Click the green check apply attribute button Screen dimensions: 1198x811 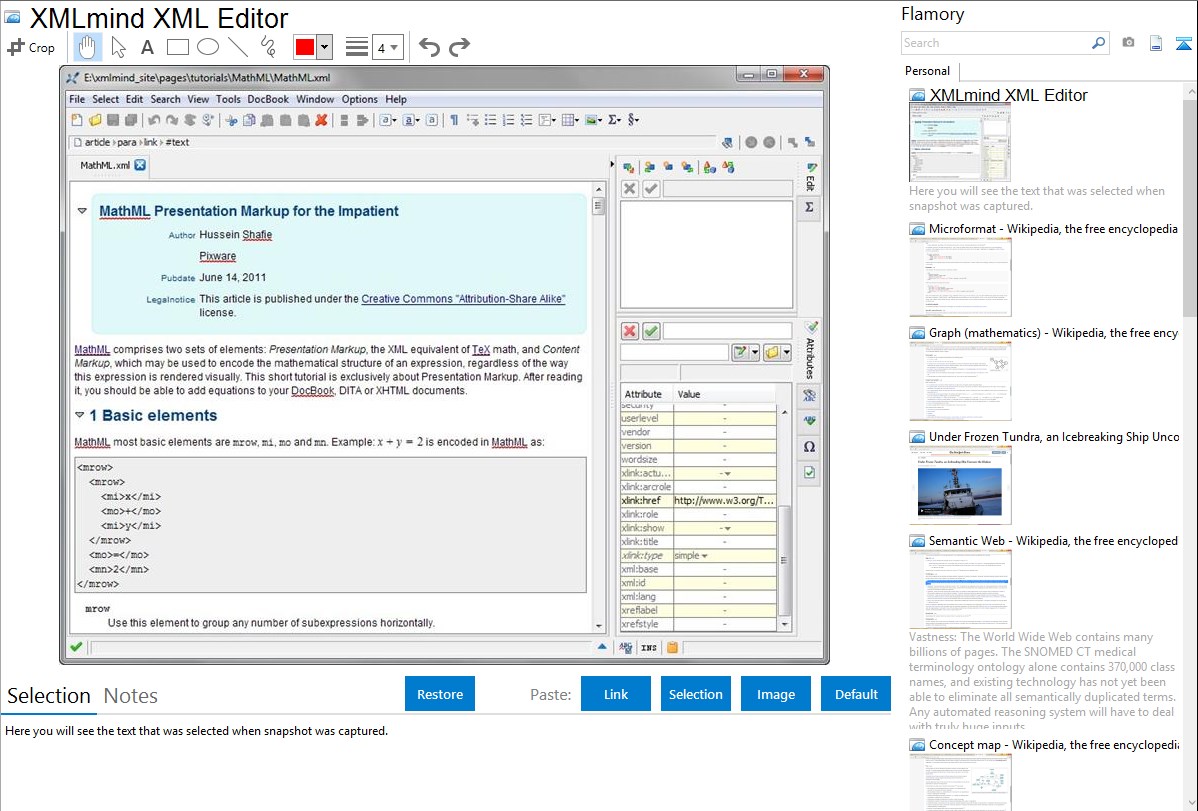coord(651,331)
